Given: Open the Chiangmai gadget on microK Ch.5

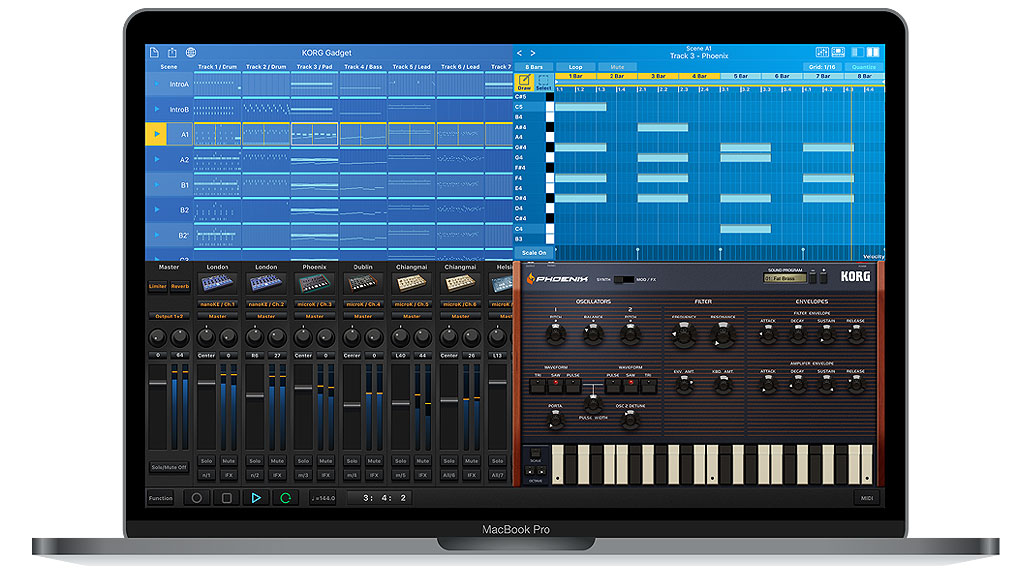Looking at the screenshot, I should click(411, 283).
